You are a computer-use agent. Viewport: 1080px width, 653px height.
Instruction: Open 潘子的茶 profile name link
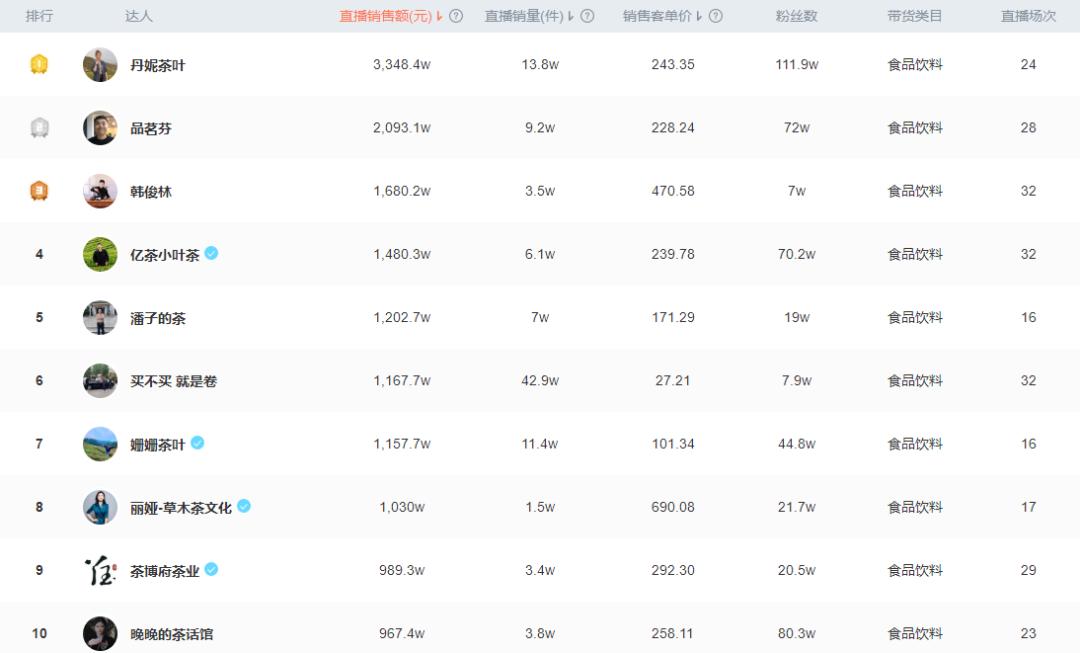click(158, 318)
